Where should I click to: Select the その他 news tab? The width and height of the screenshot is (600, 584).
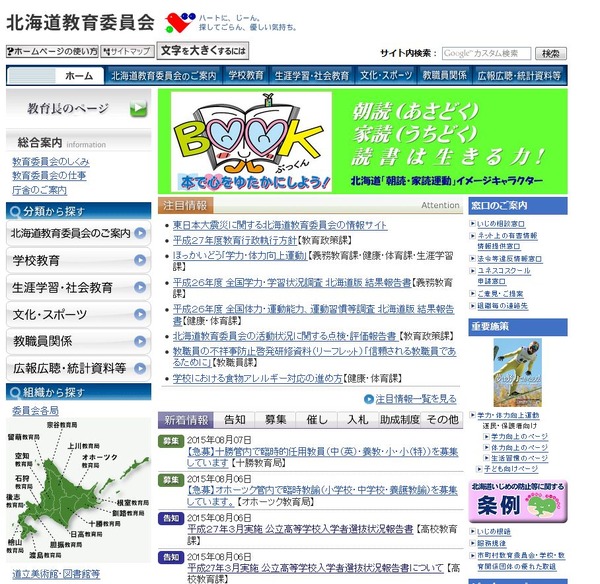click(442, 420)
